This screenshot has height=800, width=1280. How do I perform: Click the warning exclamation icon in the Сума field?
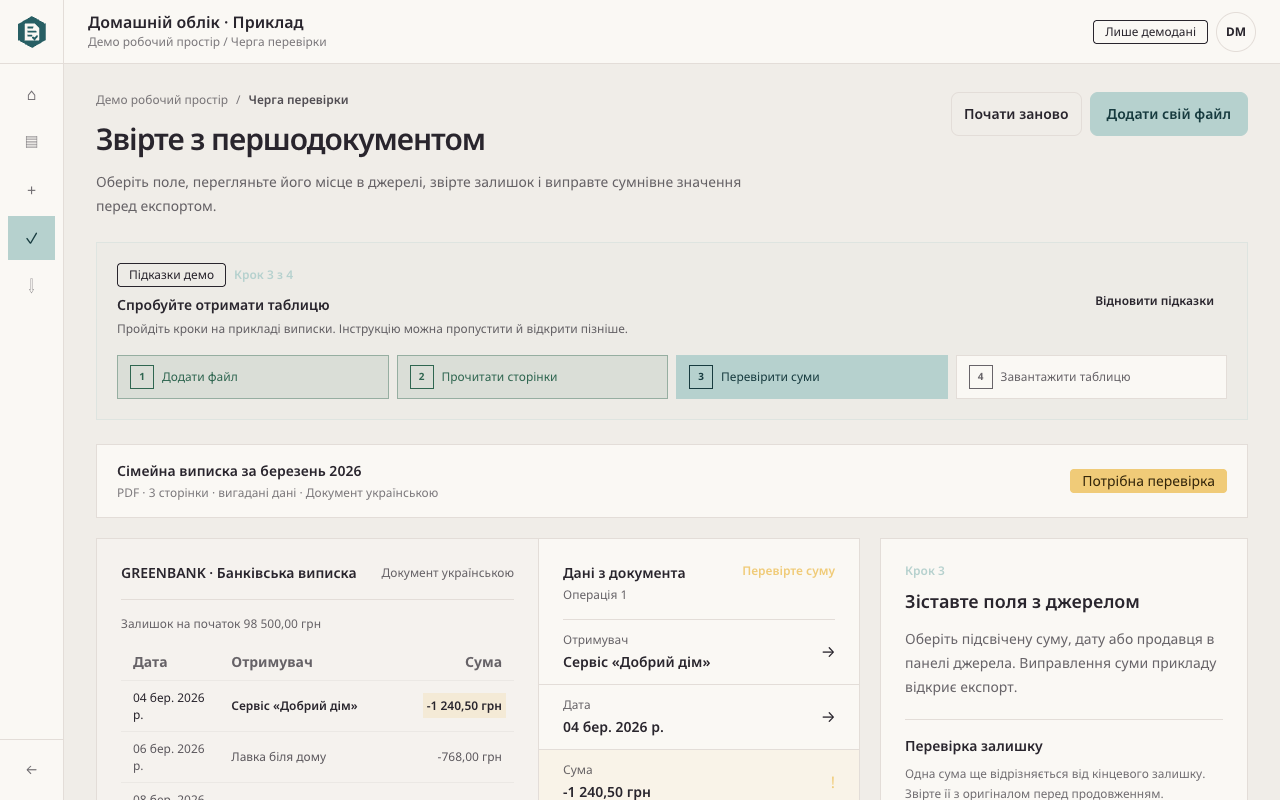click(x=832, y=782)
